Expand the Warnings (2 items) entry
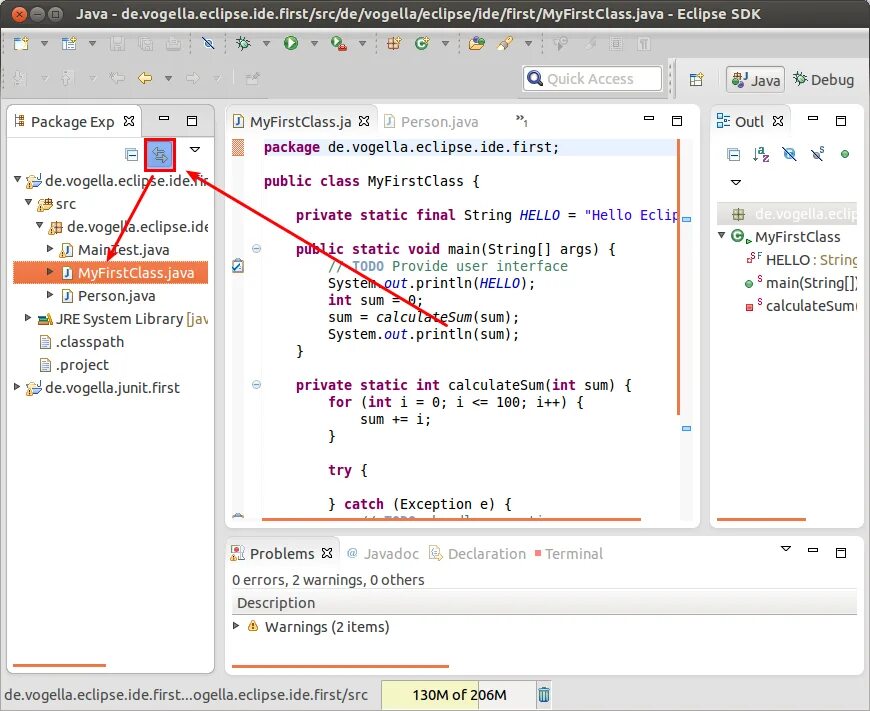This screenshot has height=711, width=870. [x=236, y=626]
